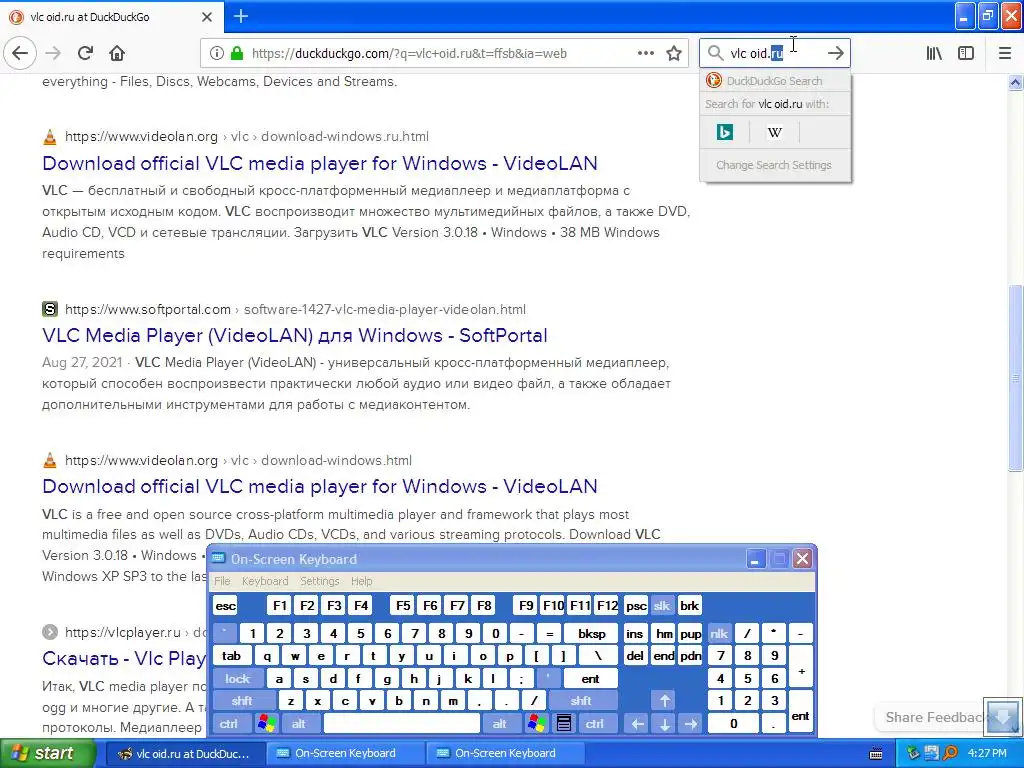Toggle the left shft key

[x=242, y=701]
